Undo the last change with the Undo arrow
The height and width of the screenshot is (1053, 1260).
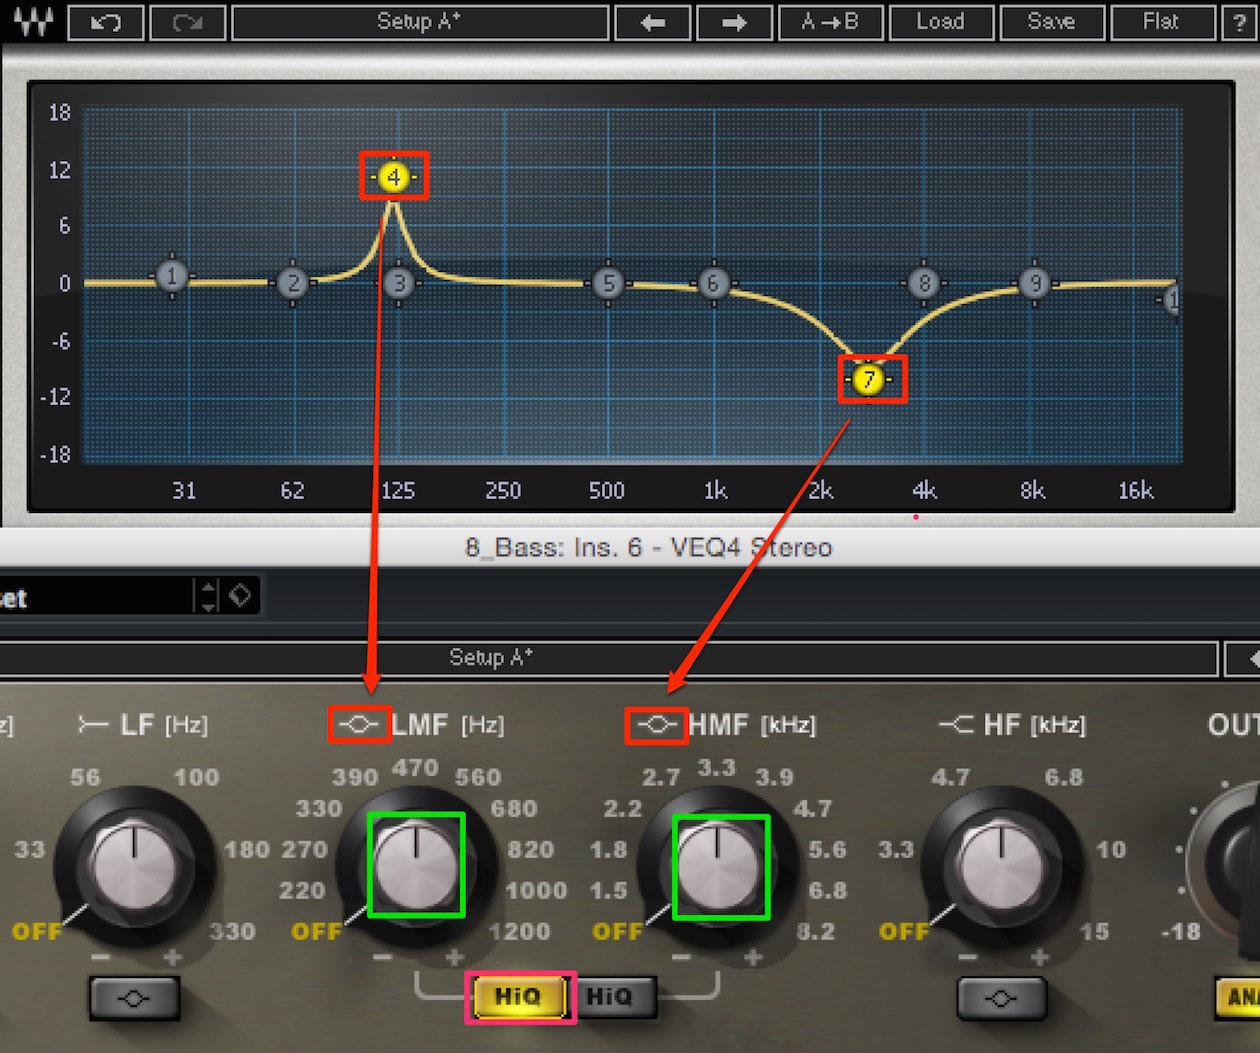coord(106,22)
